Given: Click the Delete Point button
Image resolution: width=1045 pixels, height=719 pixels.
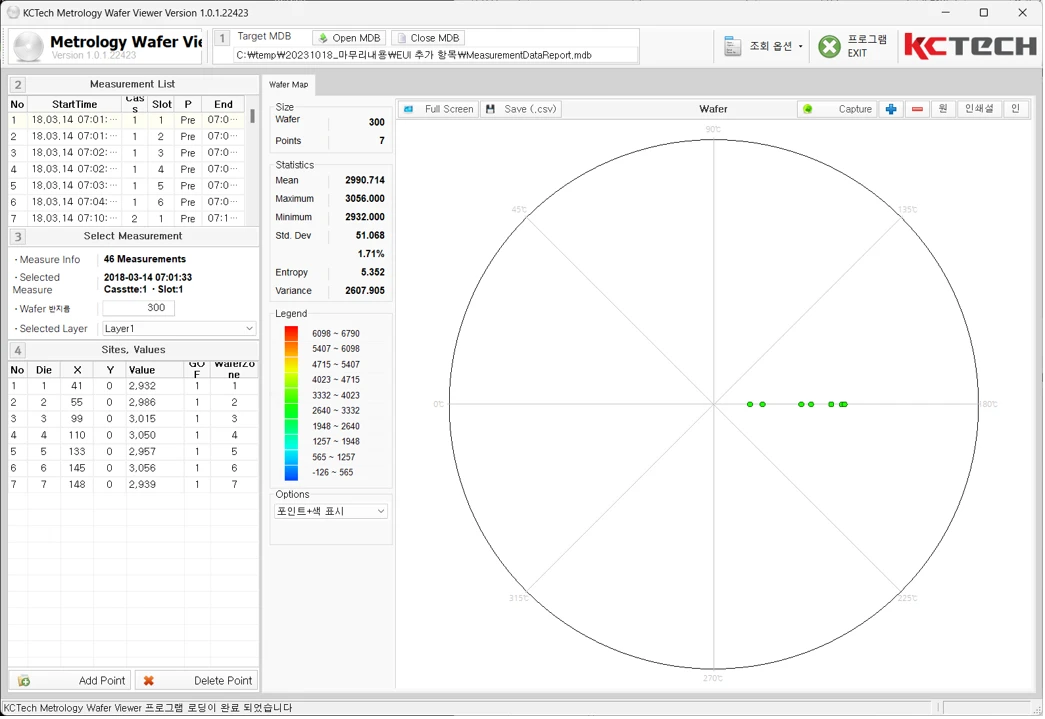Looking at the screenshot, I should coord(197,680).
